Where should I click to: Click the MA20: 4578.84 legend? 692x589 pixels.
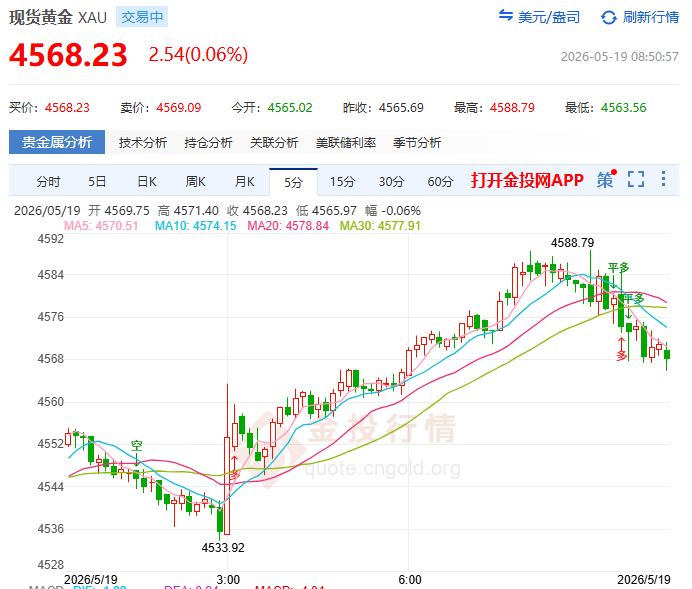[x=288, y=226]
